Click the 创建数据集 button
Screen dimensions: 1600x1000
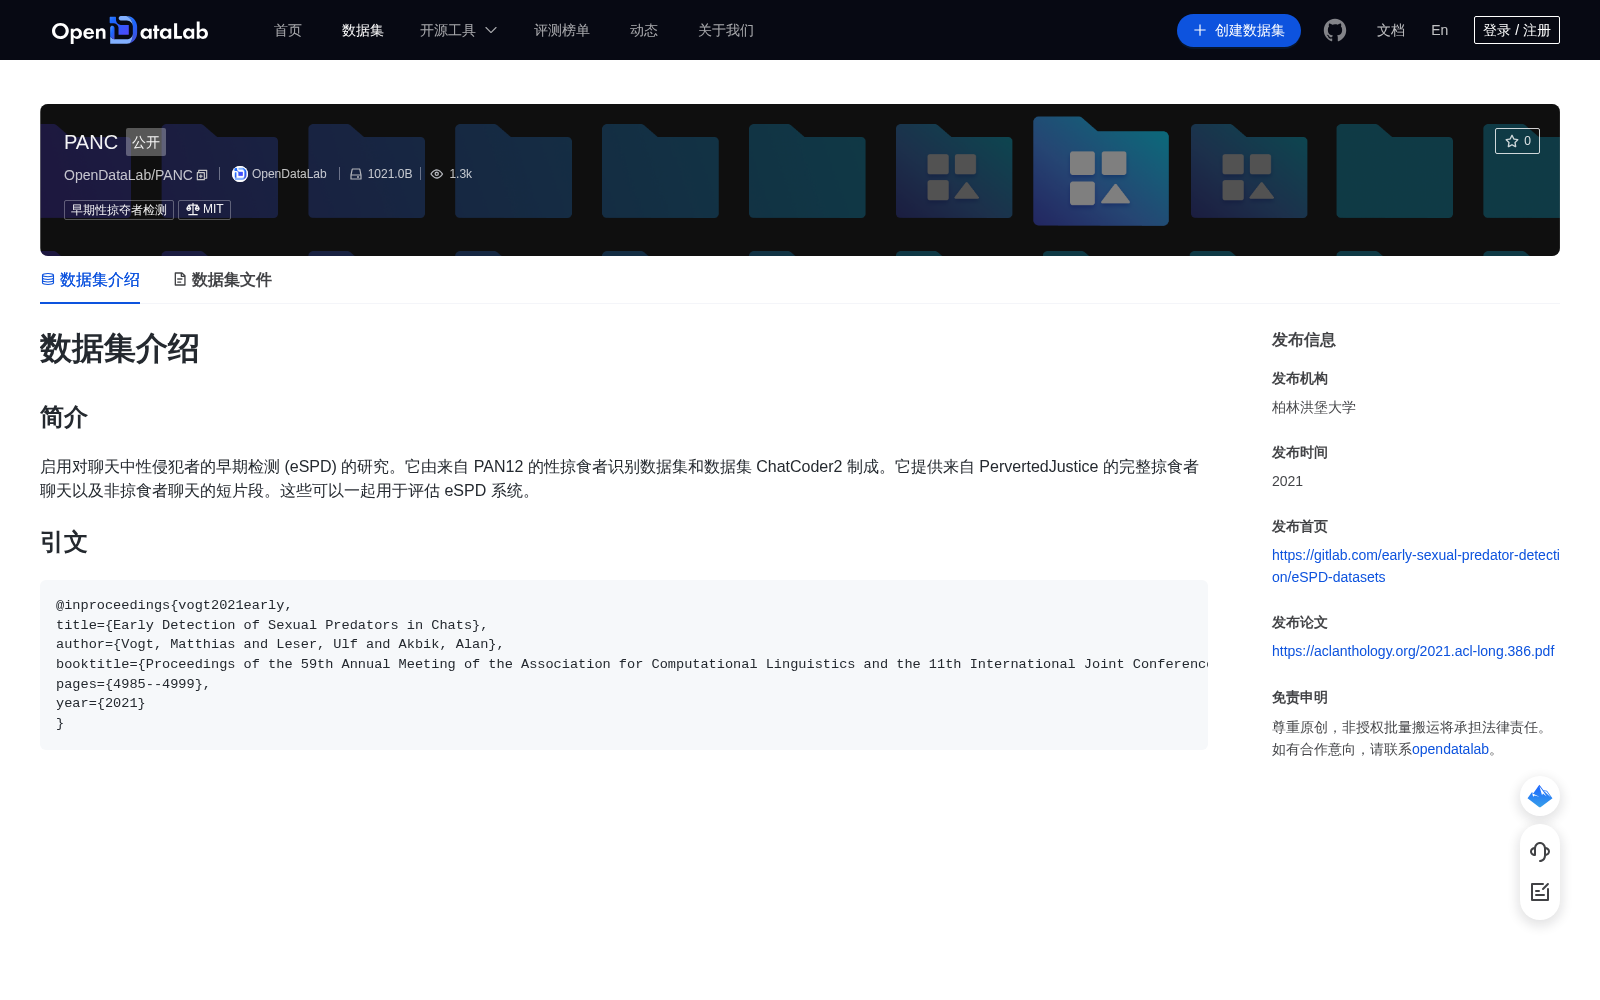coord(1239,30)
